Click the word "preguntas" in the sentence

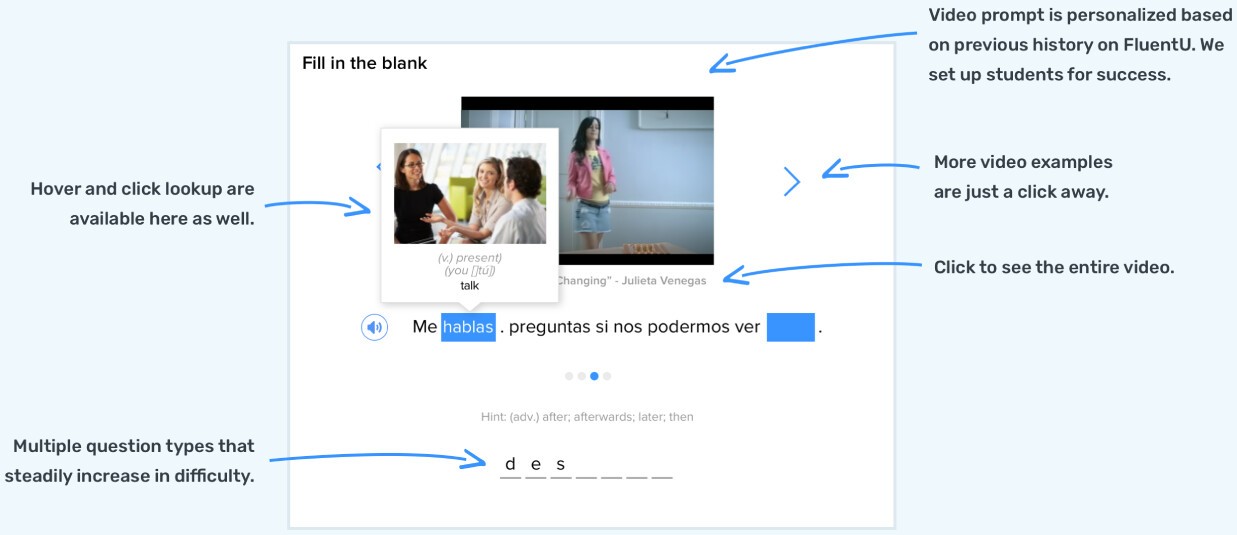[550, 327]
